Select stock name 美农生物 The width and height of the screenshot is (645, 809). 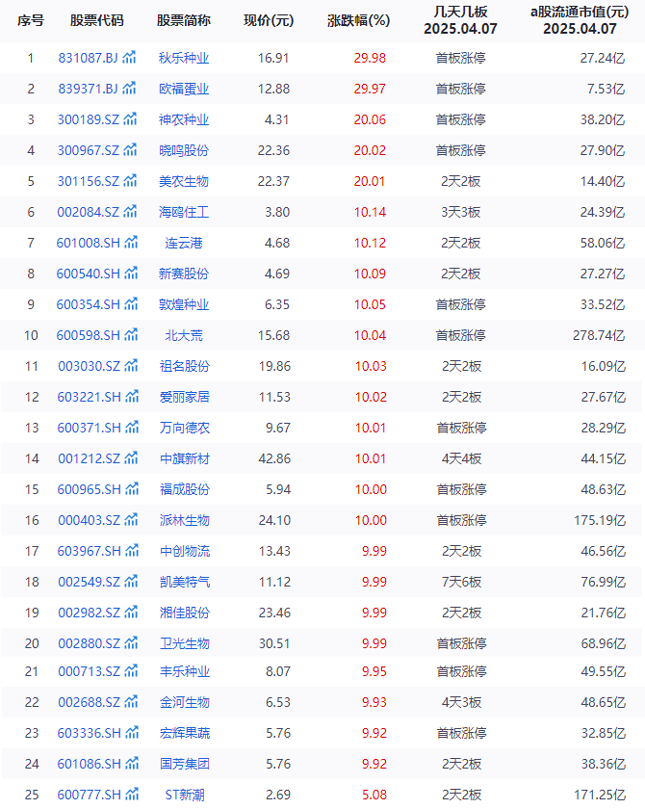pos(184,181)
